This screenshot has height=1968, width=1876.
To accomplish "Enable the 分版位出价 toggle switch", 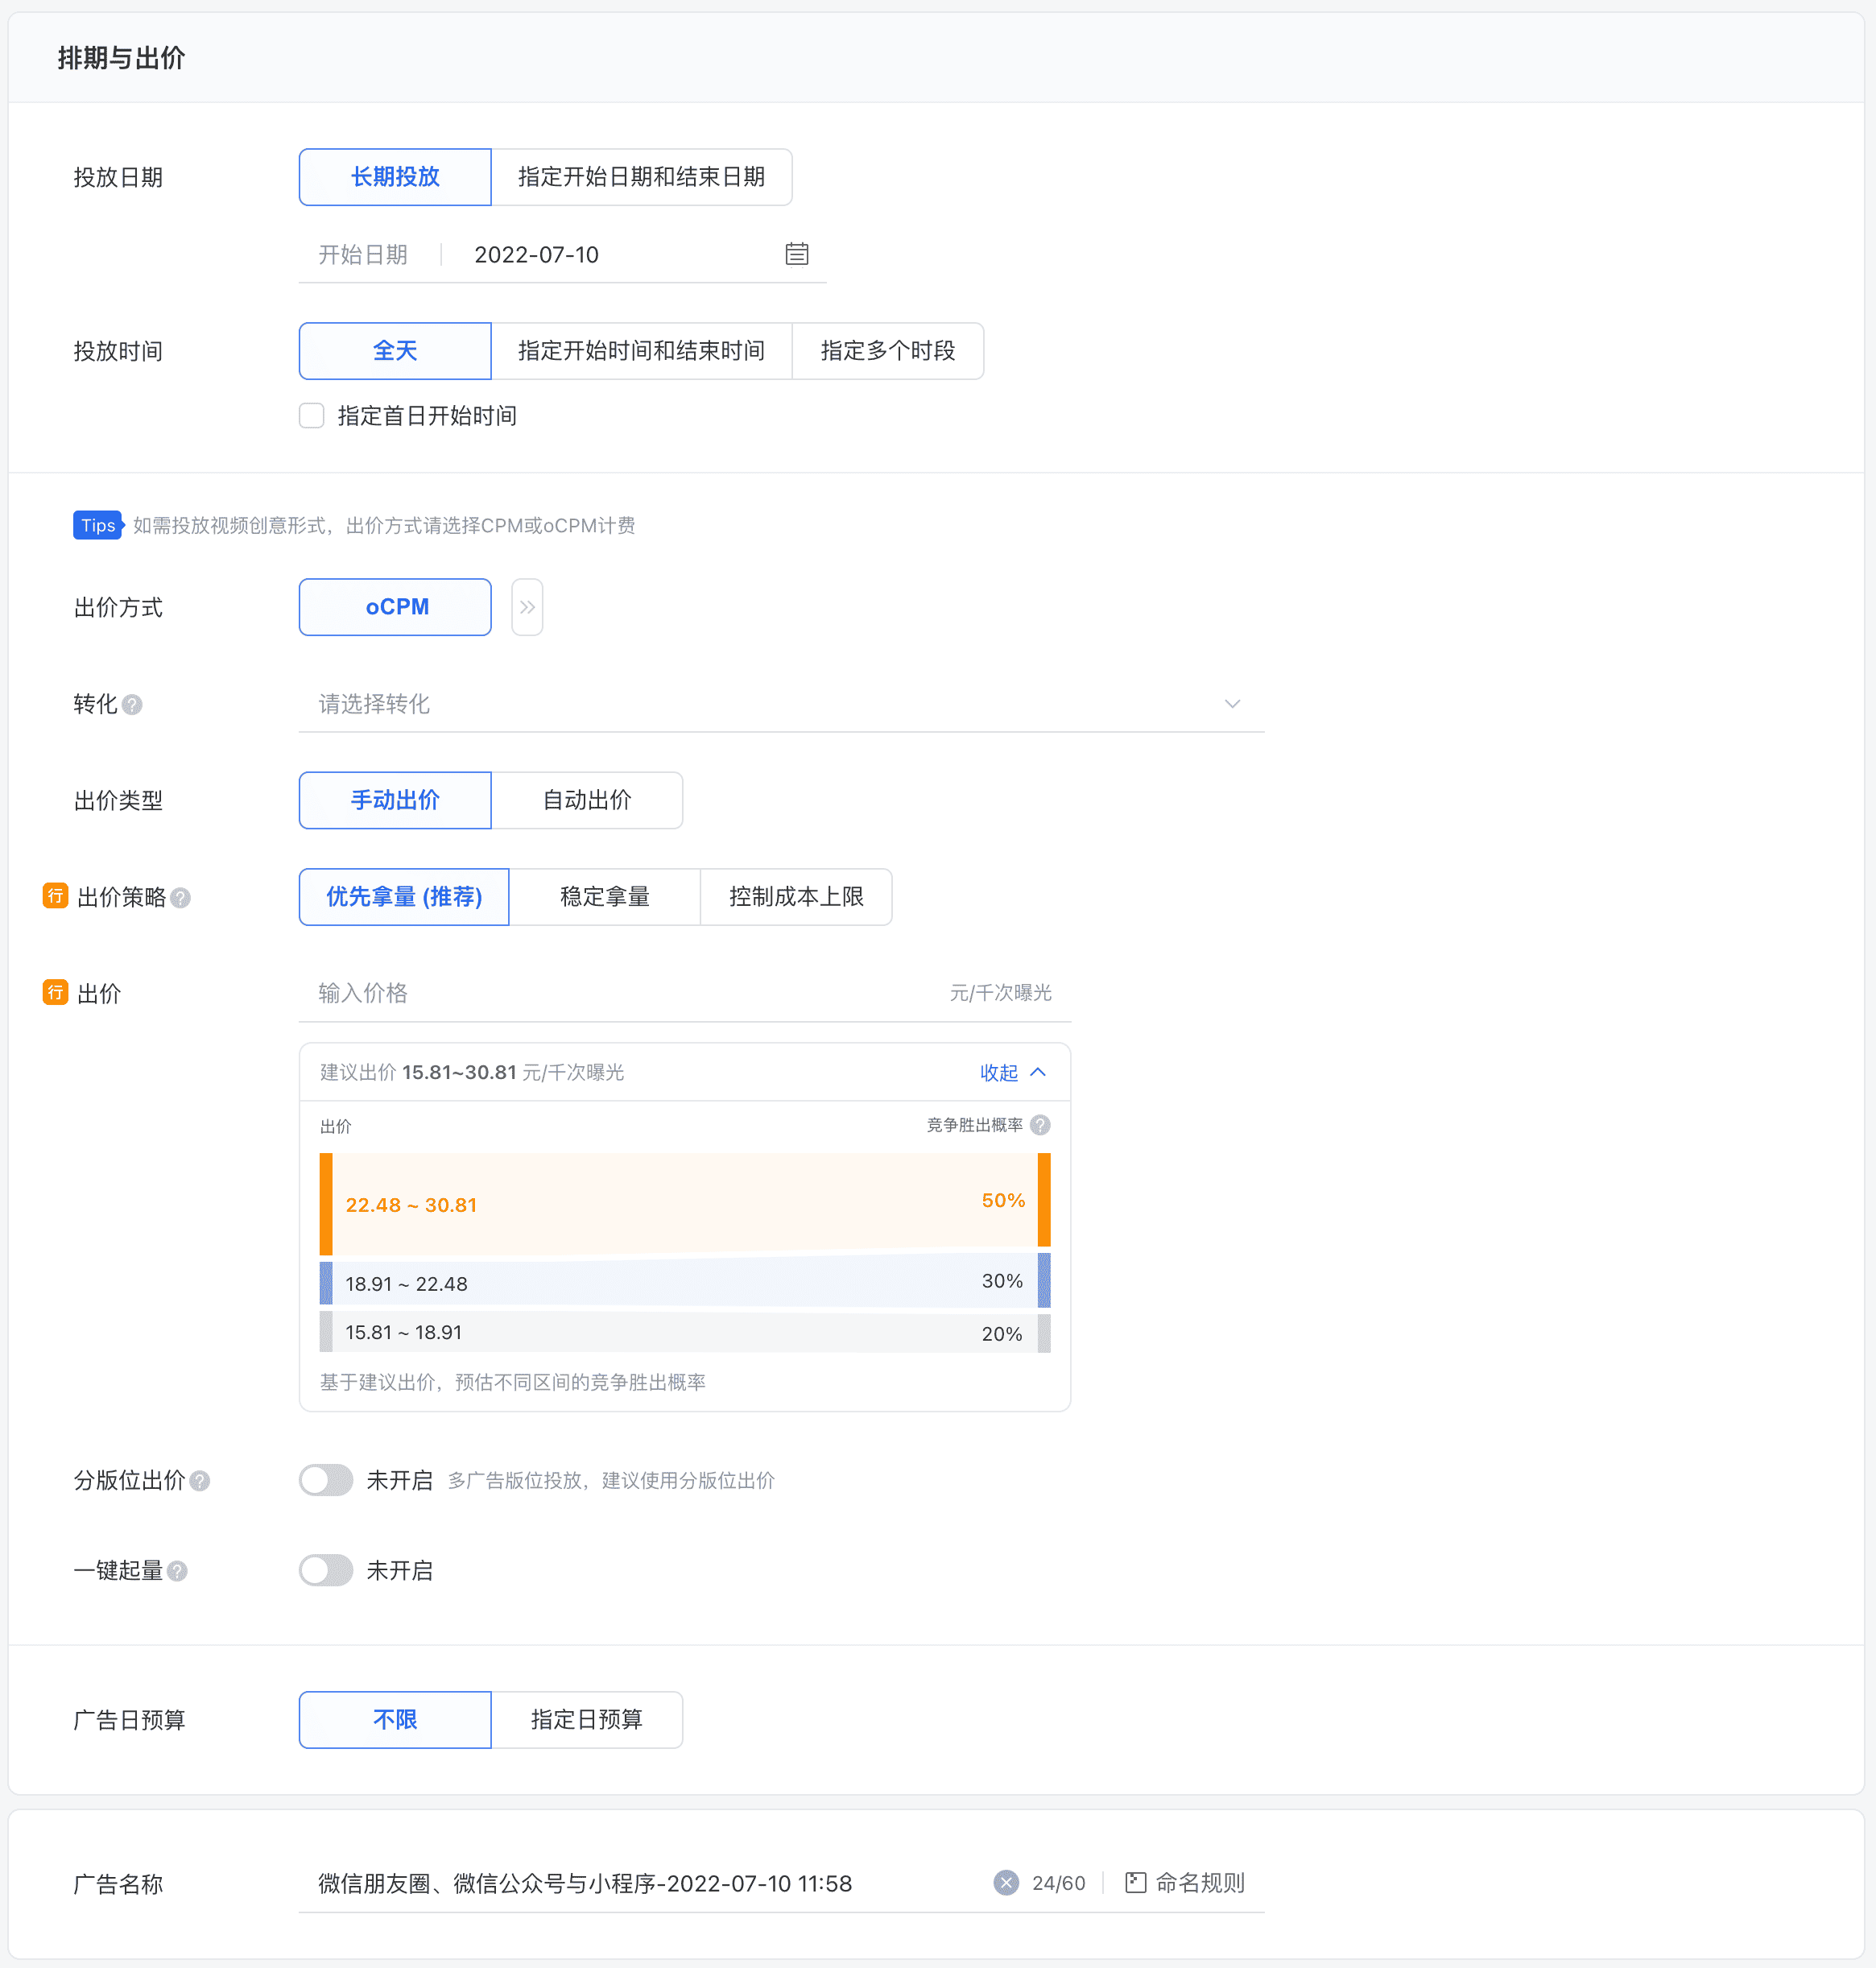I will (326, 1480).
